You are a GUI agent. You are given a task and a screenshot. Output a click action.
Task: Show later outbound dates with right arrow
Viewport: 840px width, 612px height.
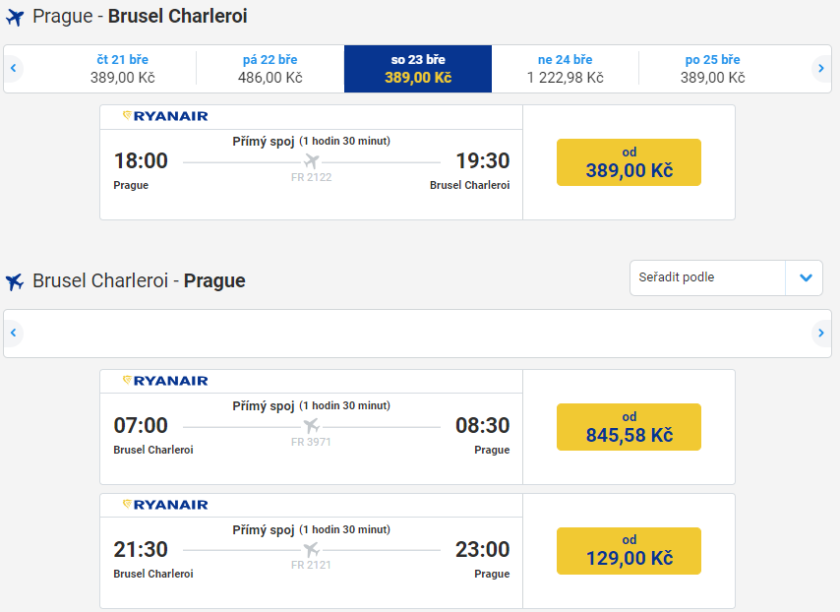[x=821, y=69]
